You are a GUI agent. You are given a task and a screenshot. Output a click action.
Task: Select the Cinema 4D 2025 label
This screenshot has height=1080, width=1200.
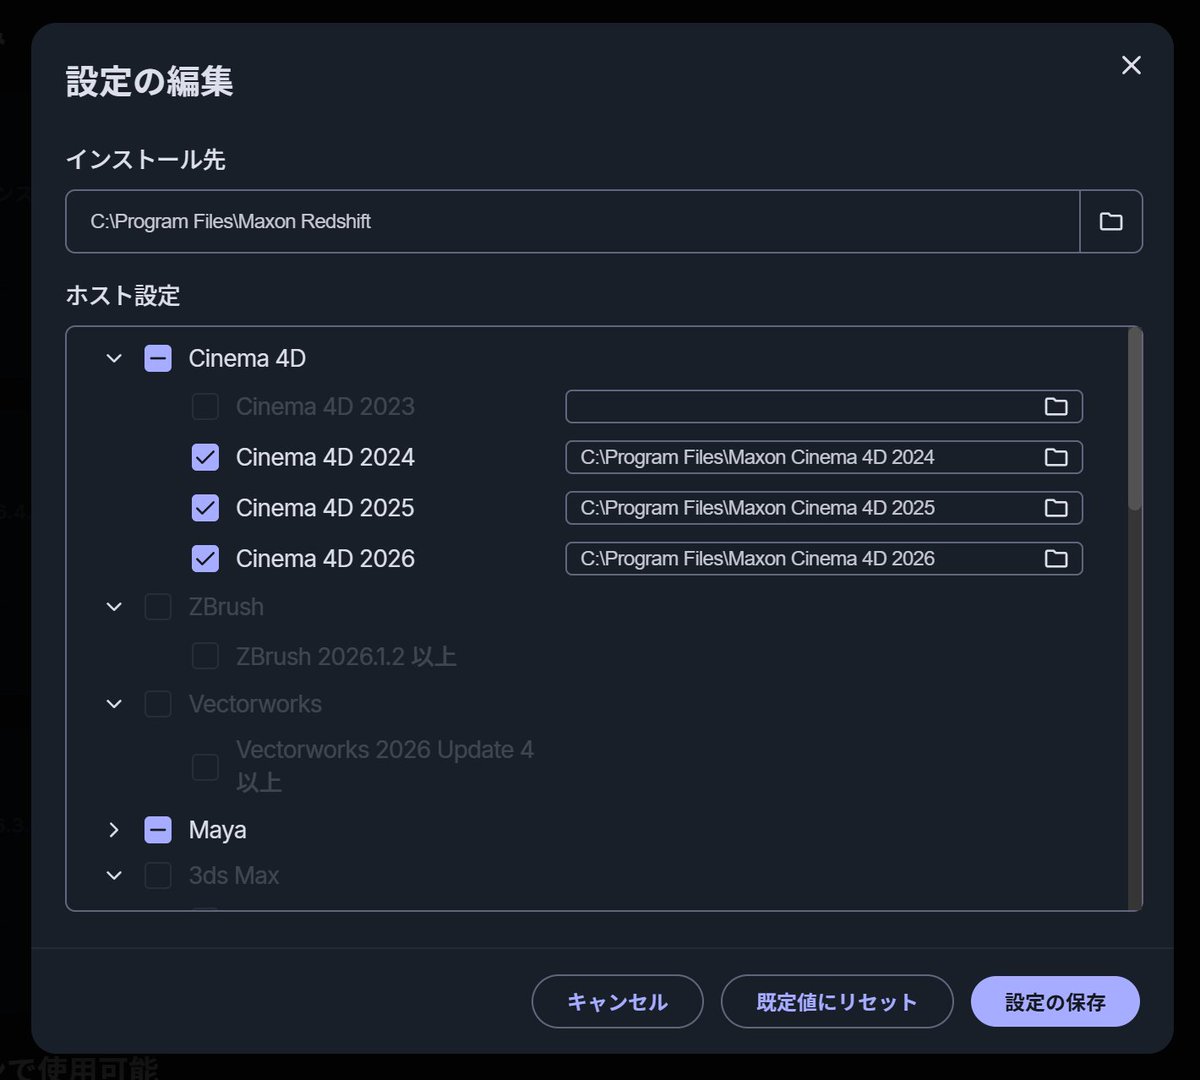pyautogui.click(x=325, y=508)
